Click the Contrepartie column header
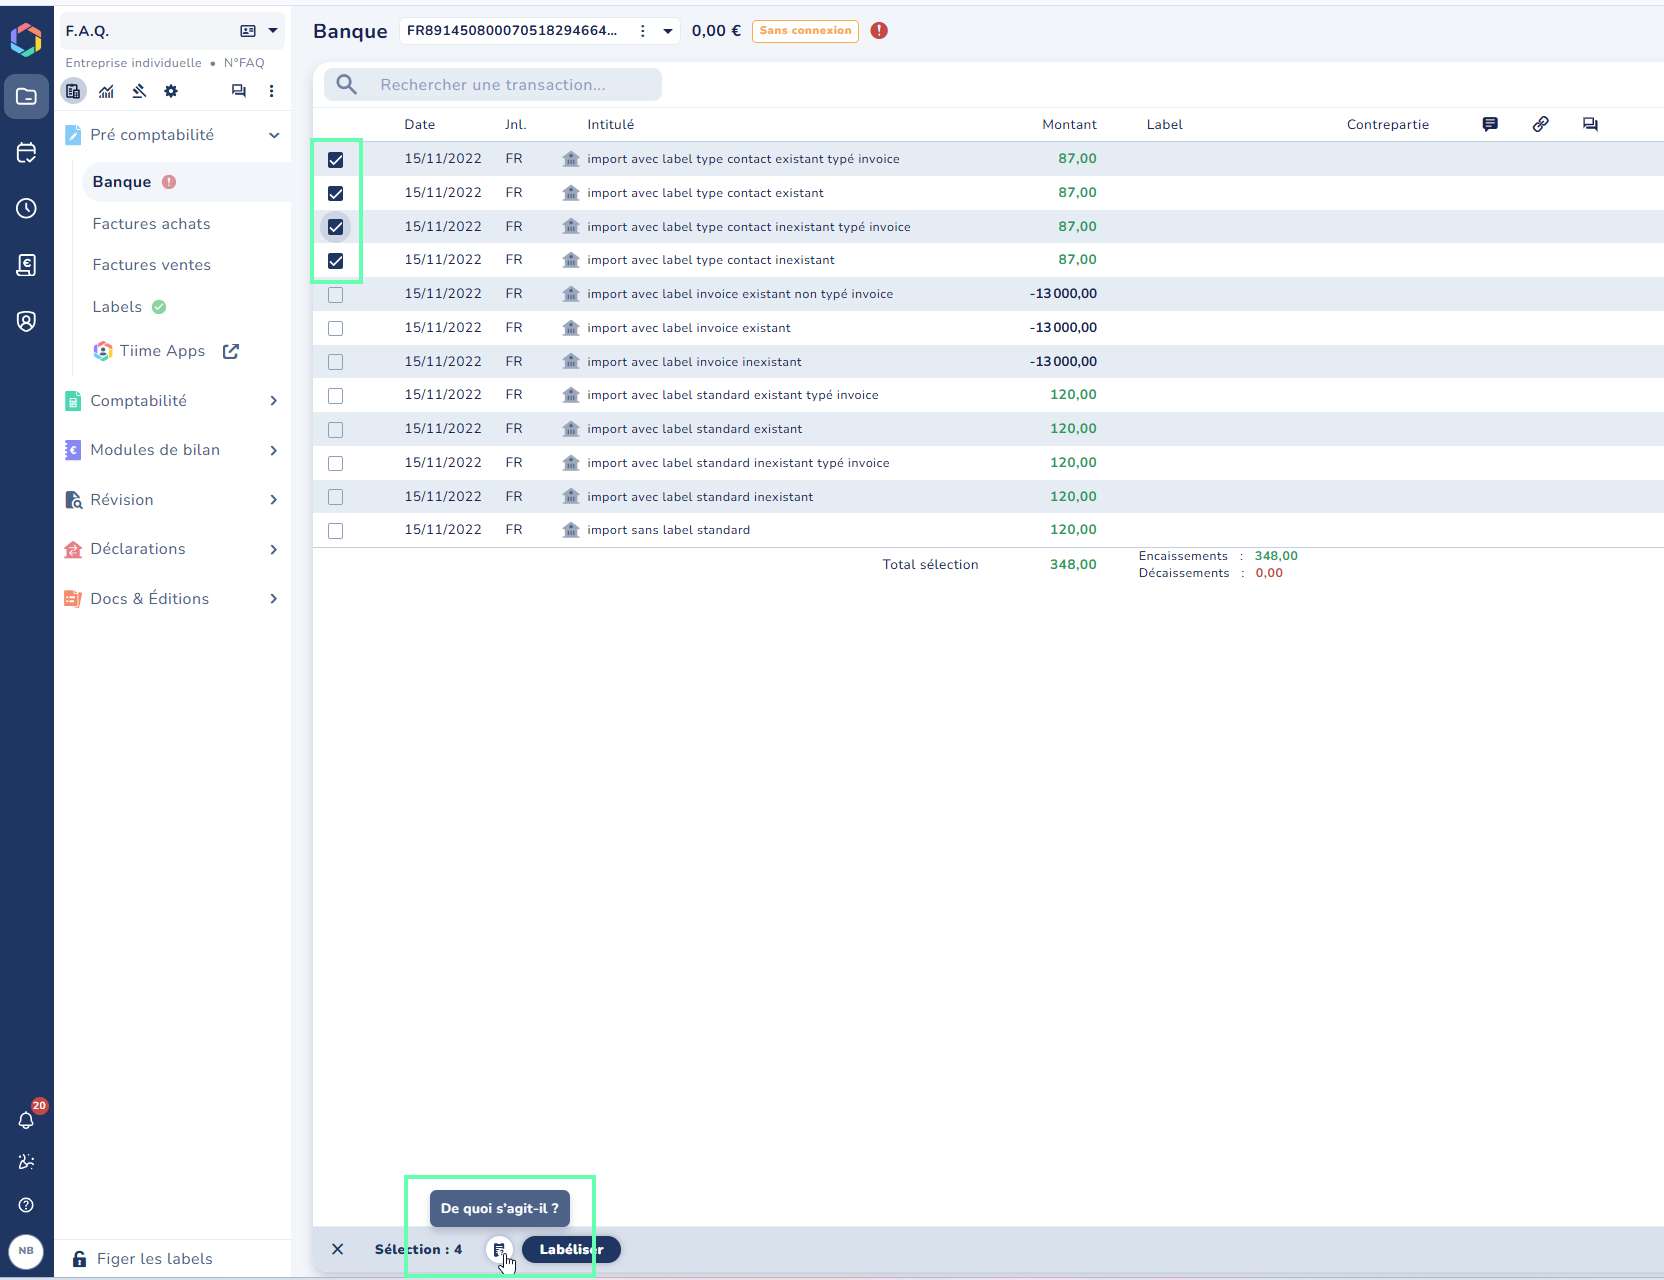Screen dimensions: 1664x1280 1388,125
